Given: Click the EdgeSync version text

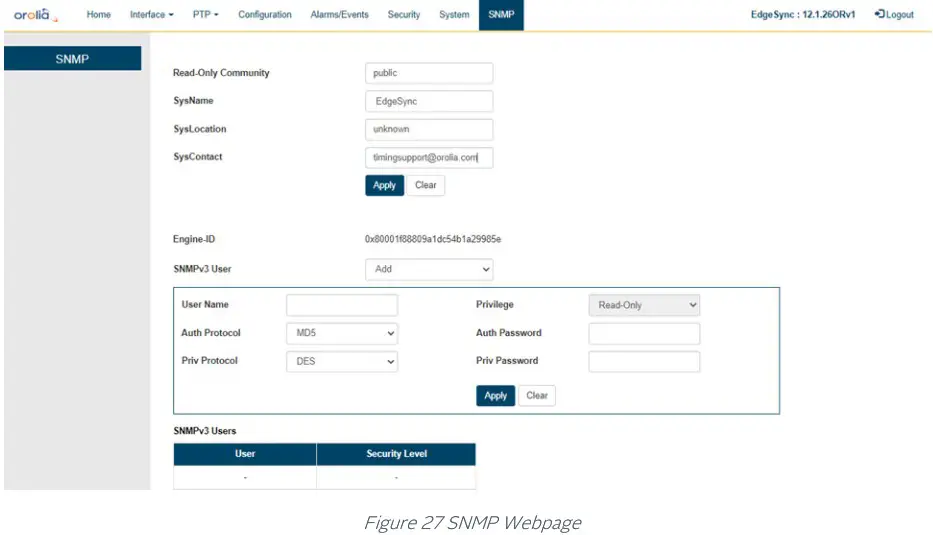Looking at the screenshot, I should coord(803,14).
